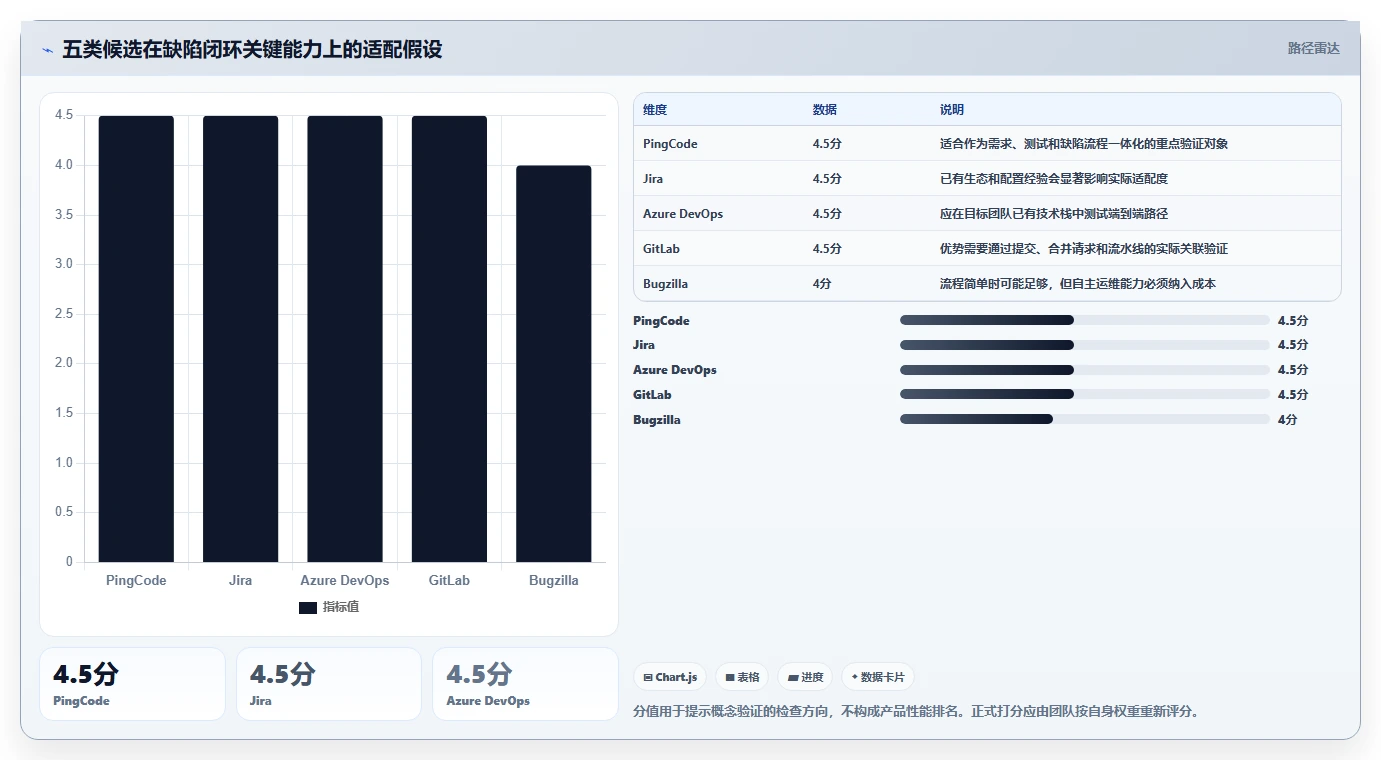This screenshot has height=760, width=1381.
Task: Click the PingCode bar in chart
Action: pyautogui.click(x=136, y=339)
